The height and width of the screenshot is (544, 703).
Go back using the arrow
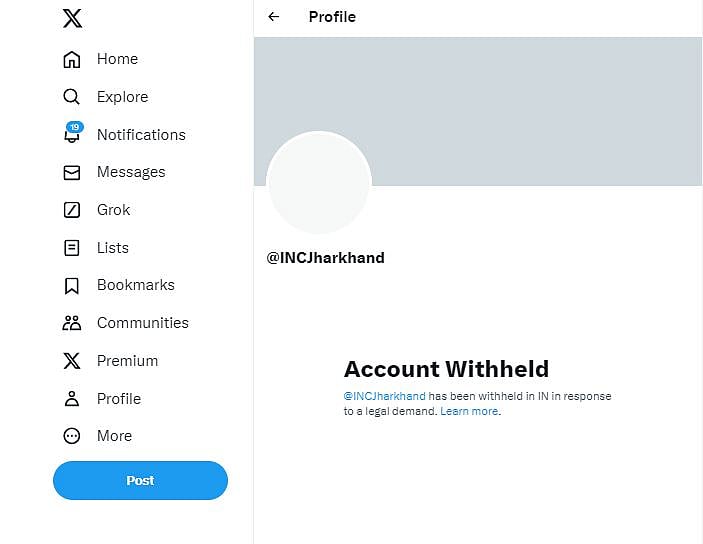(x=274, y=17)
